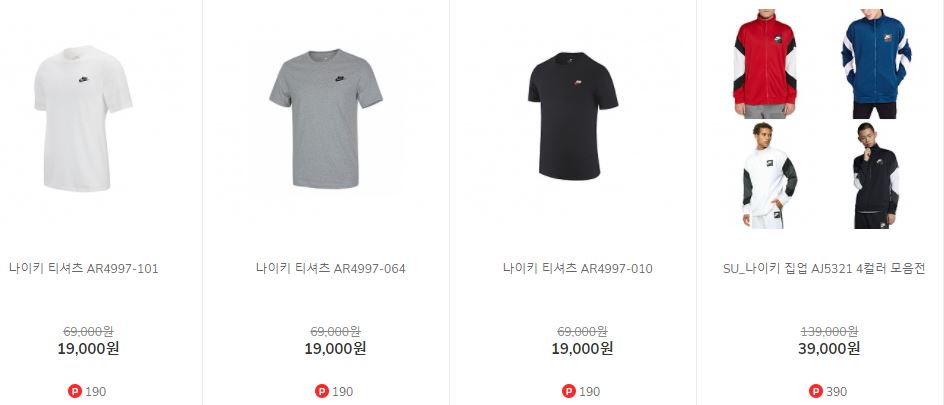Image resolution: width=944 pixels, height=405 pixels.
Task: Select the blue zip-up jacket photo
Action: [x=876, y=64]
